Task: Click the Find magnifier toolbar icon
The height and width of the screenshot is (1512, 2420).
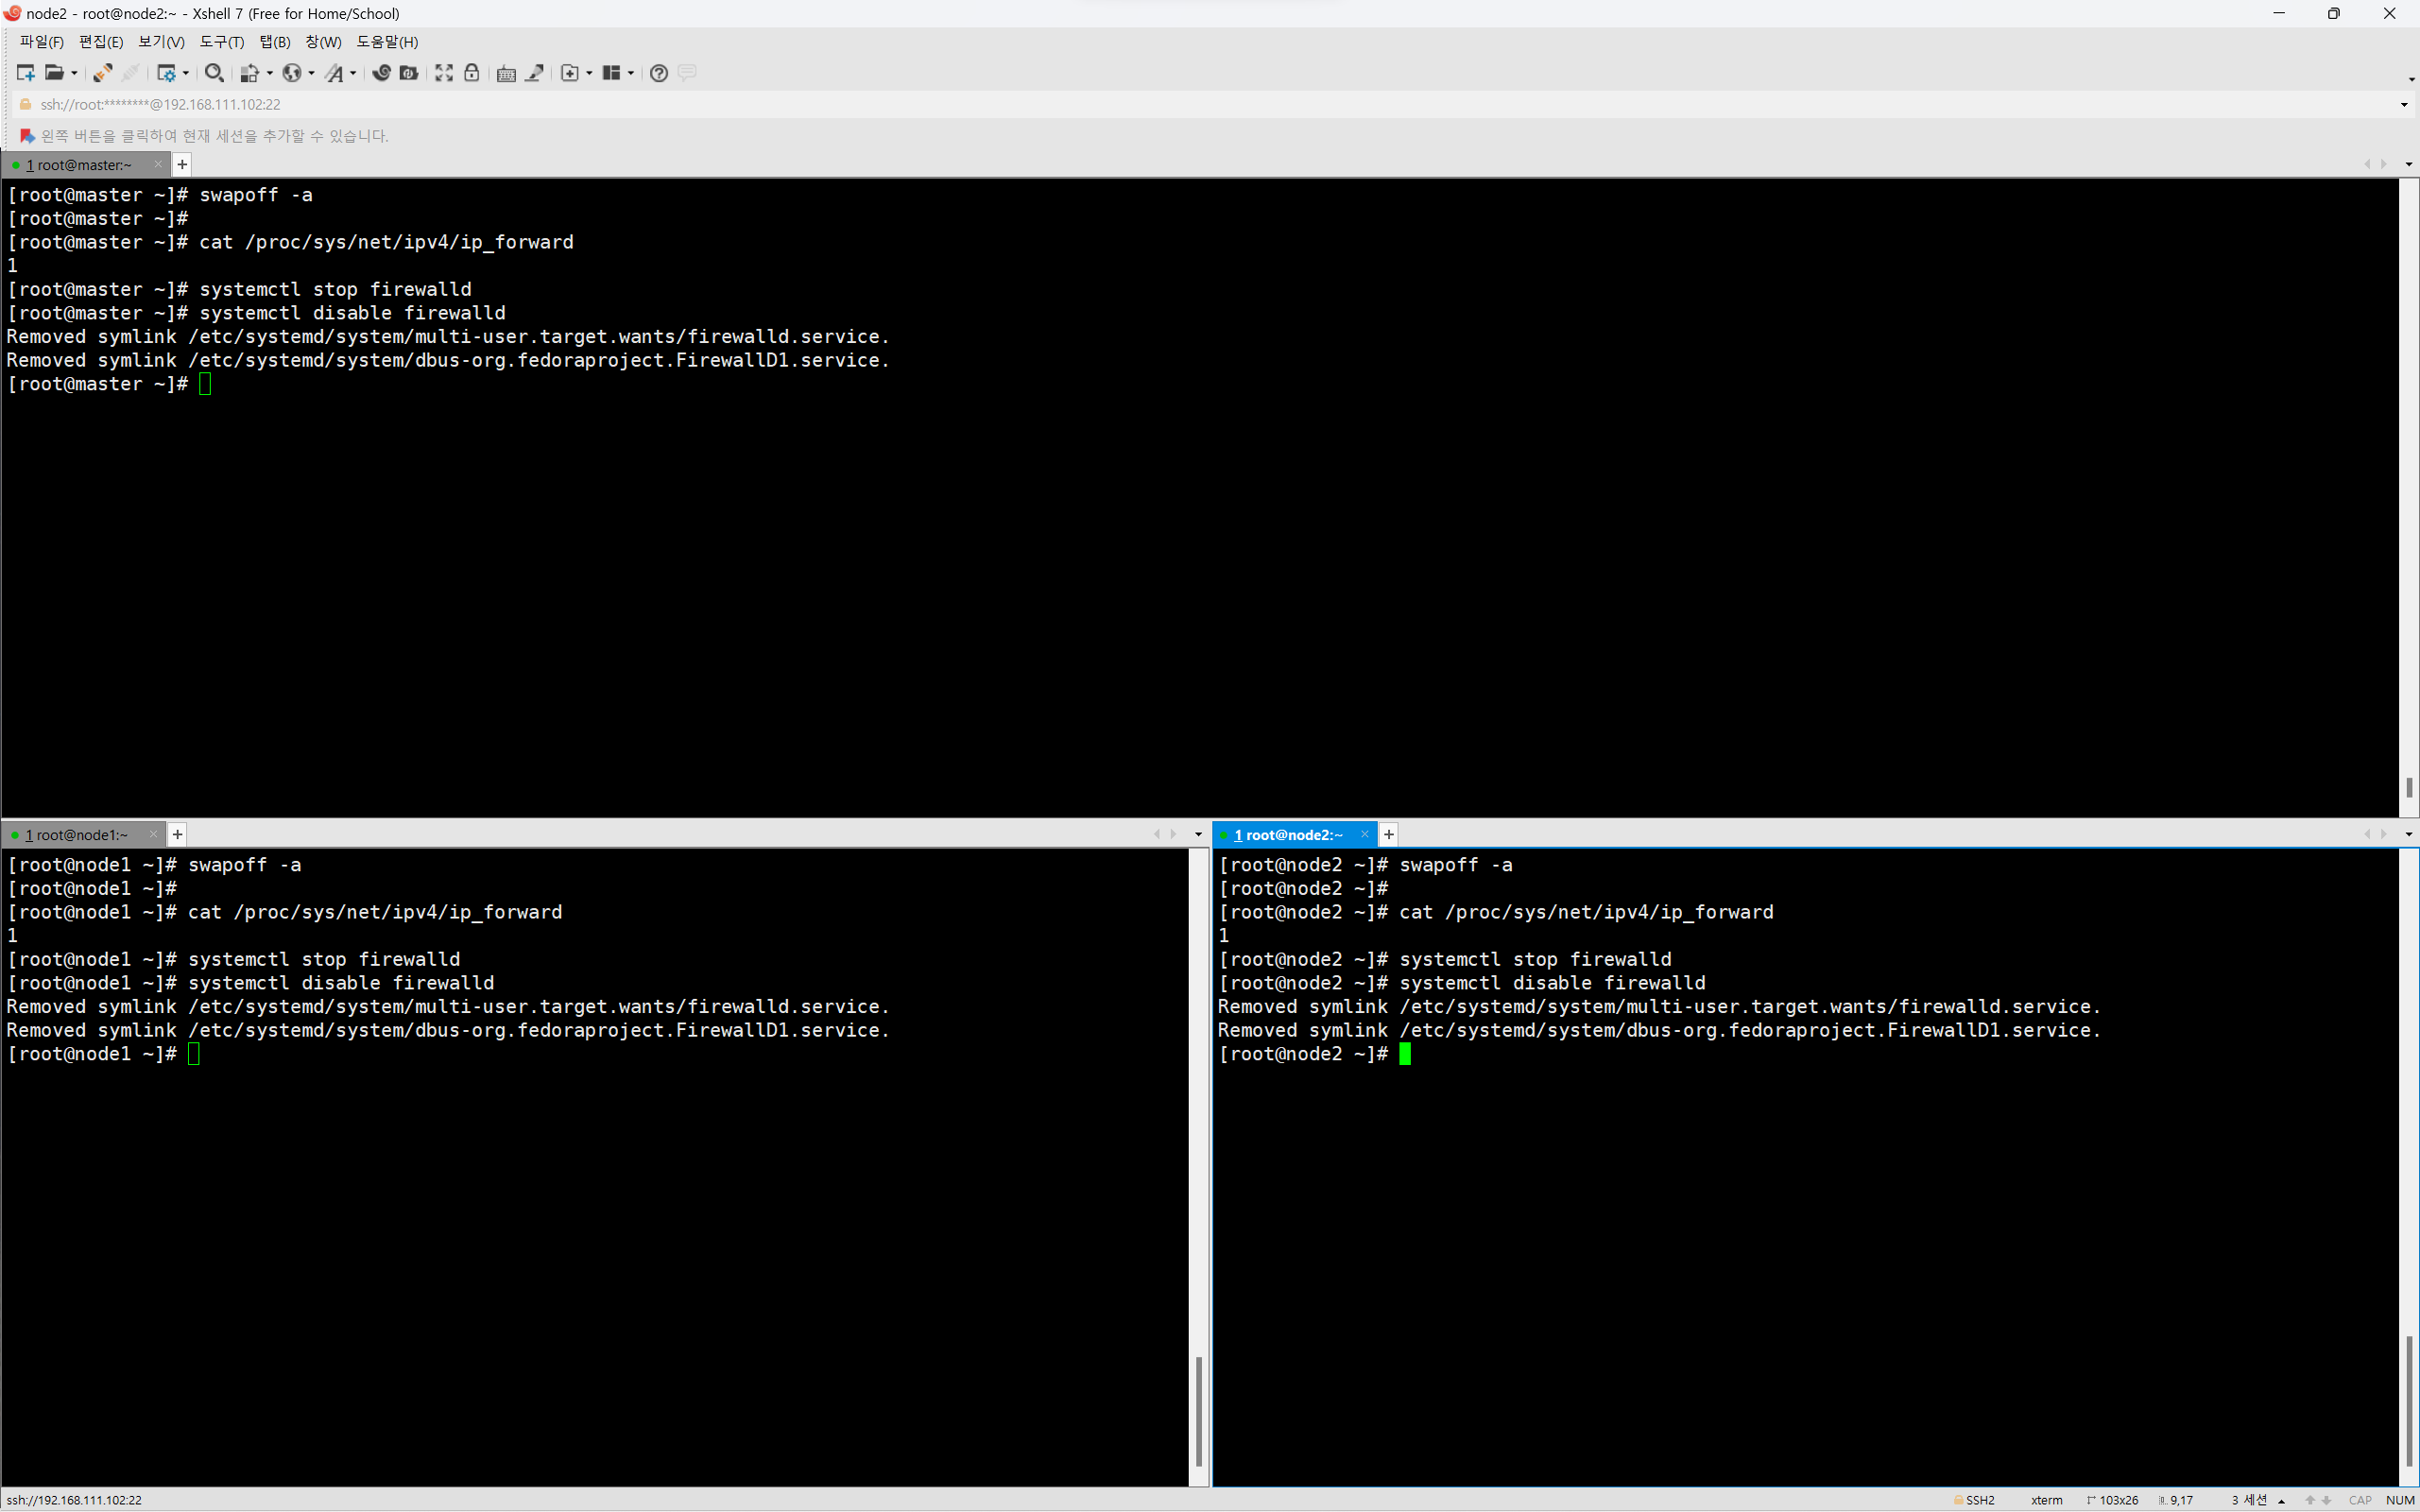Action: (213, 73)
